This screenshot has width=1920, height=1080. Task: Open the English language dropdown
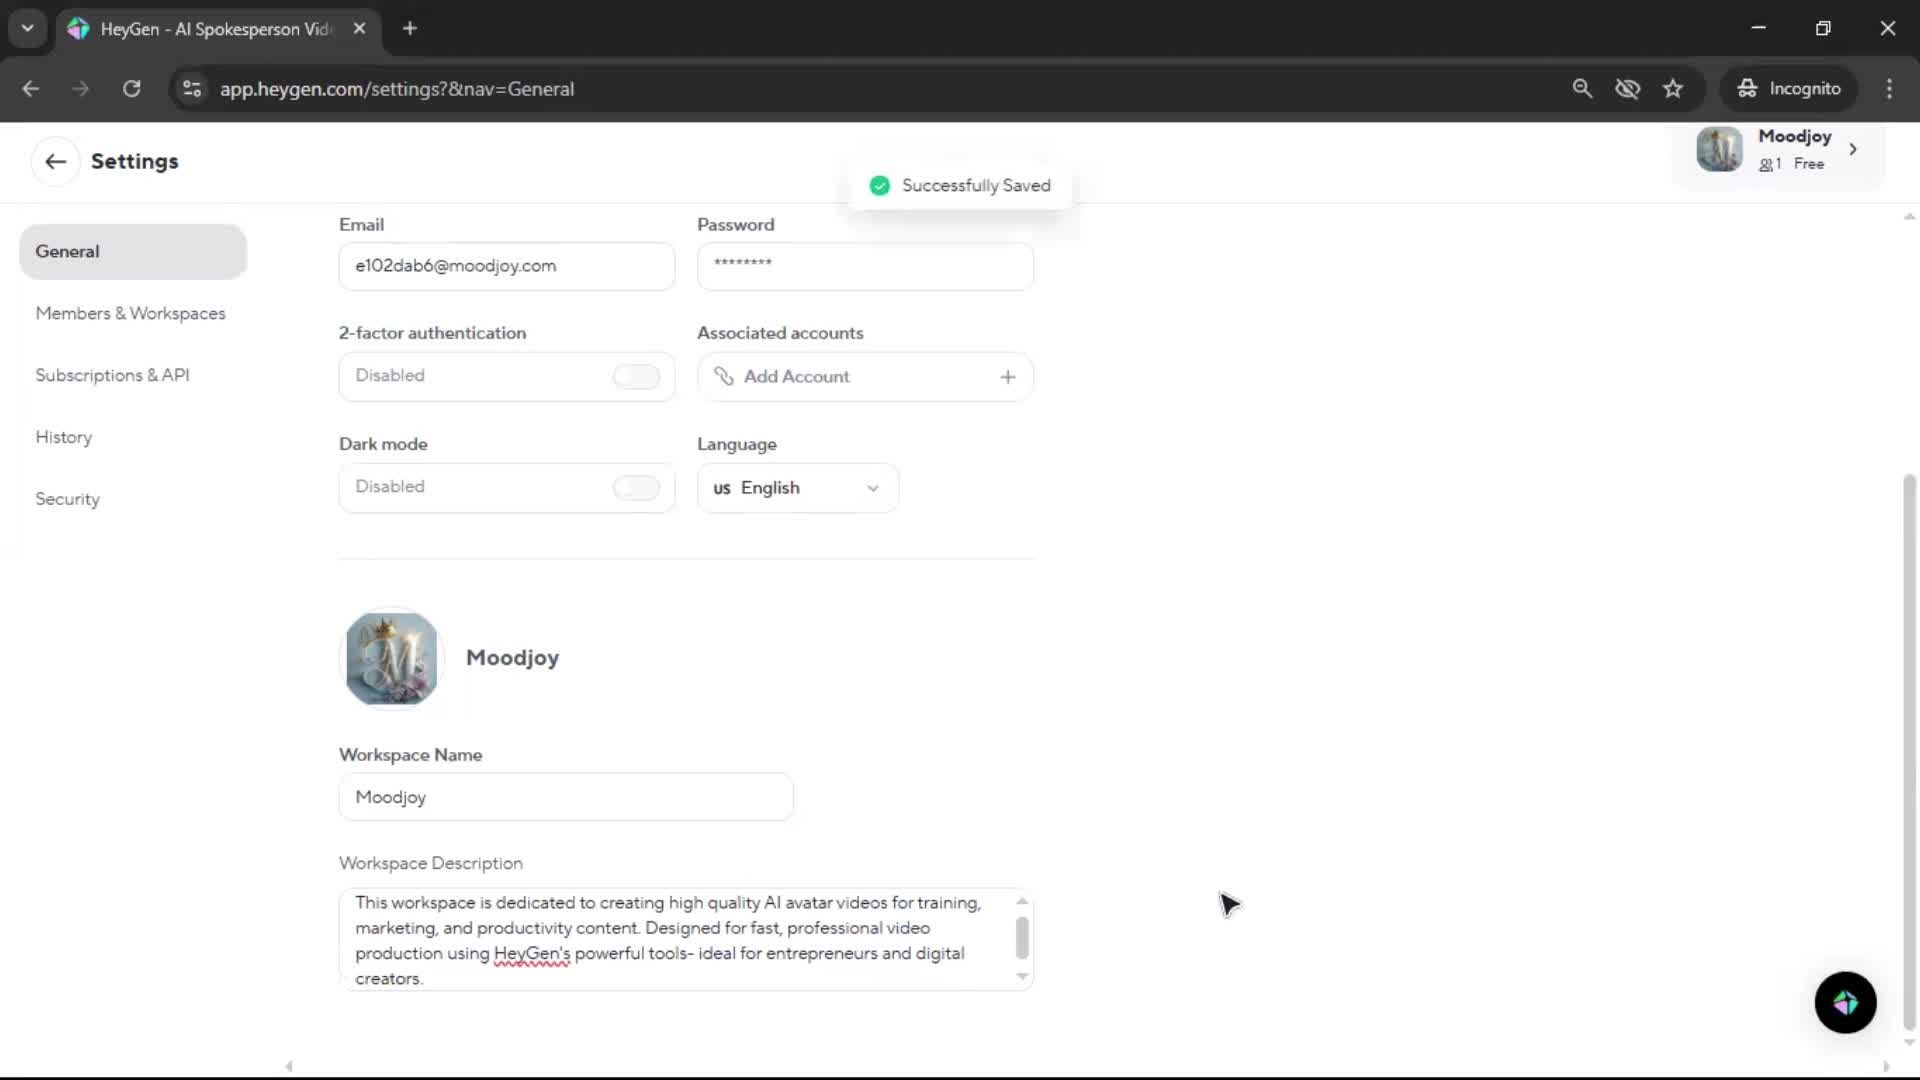click(x=797, y=488)
